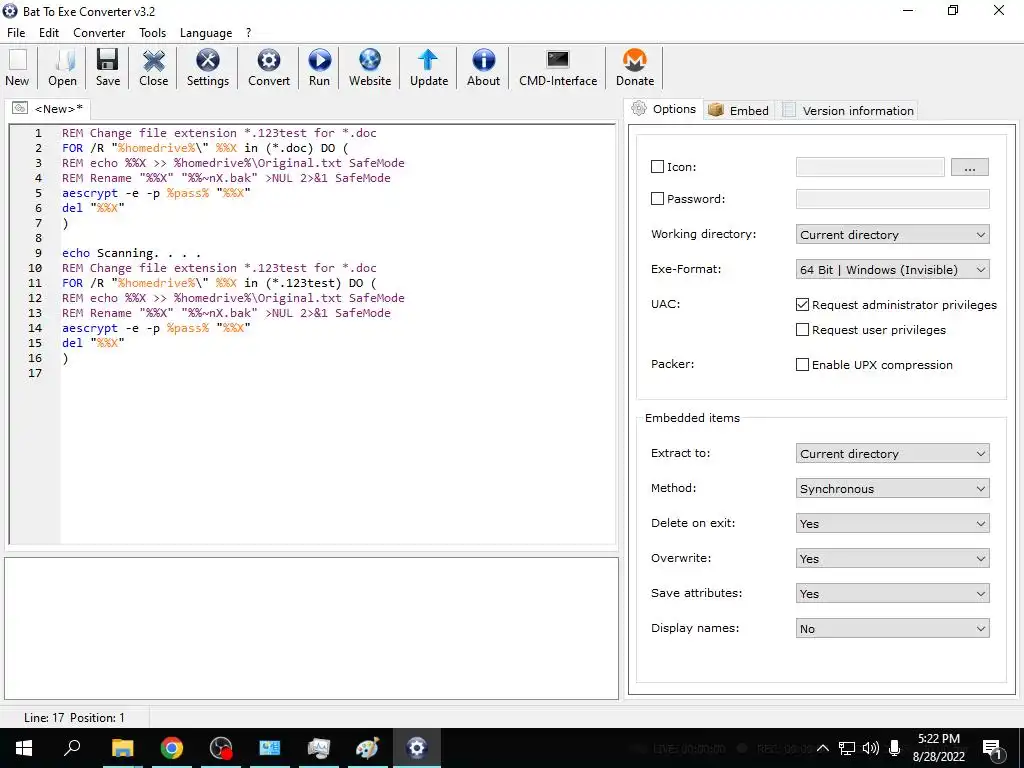This screenshot has height=768, width=1024.
Task: Switch to the Embed tab
Action: 739,110
